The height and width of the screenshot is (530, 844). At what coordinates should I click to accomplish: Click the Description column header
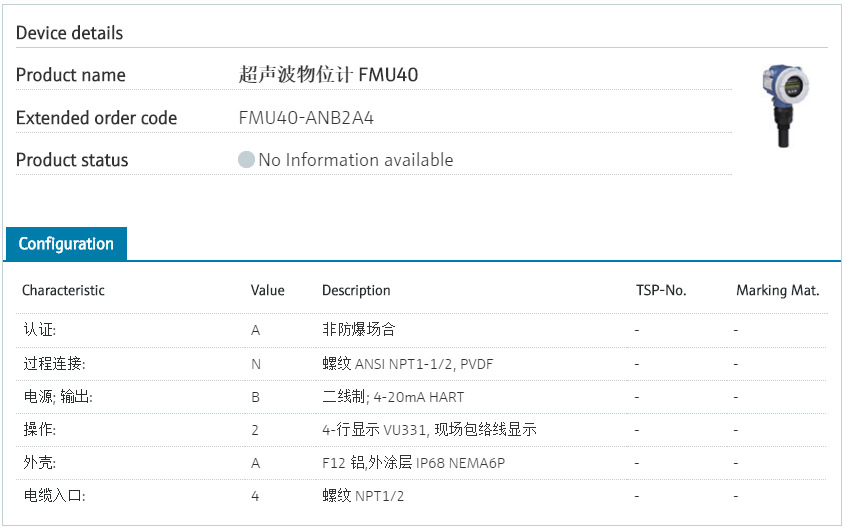tap(356, 291)
